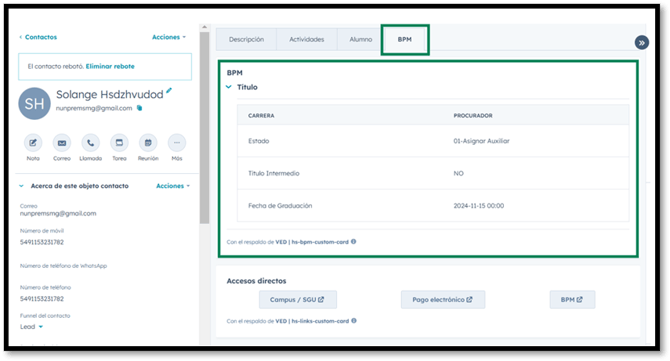670x361 pixels.
Task: Click Eliminar rebote link
Action: click(110, 66)
